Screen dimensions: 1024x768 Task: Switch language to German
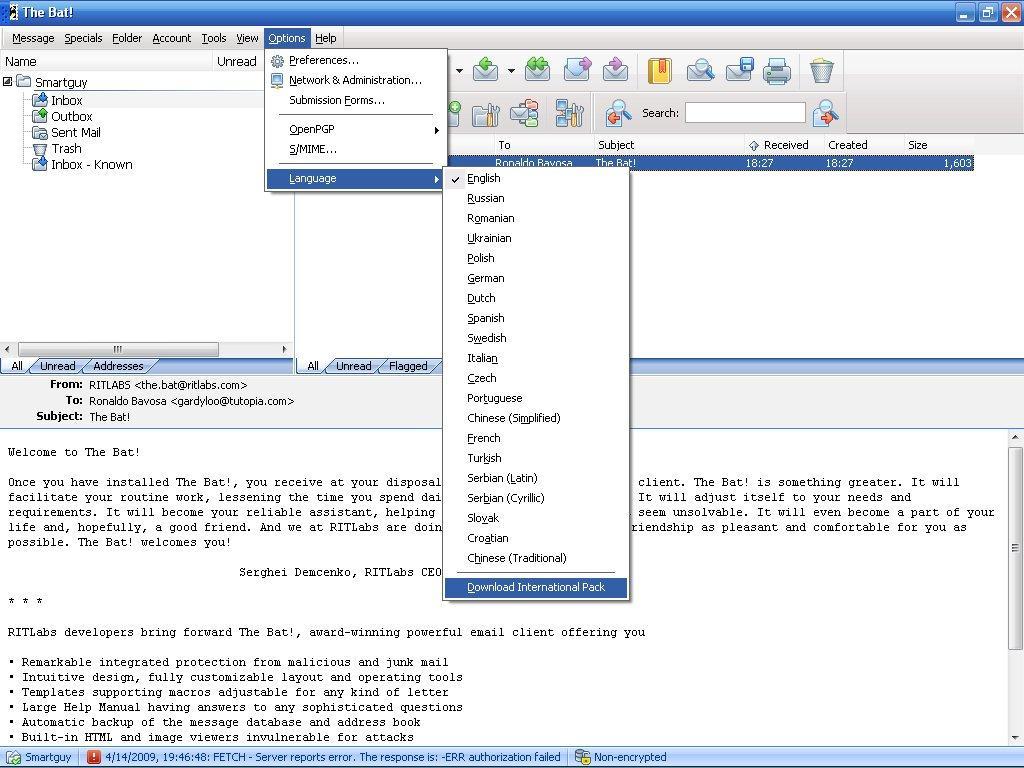[x=536, y=278]
